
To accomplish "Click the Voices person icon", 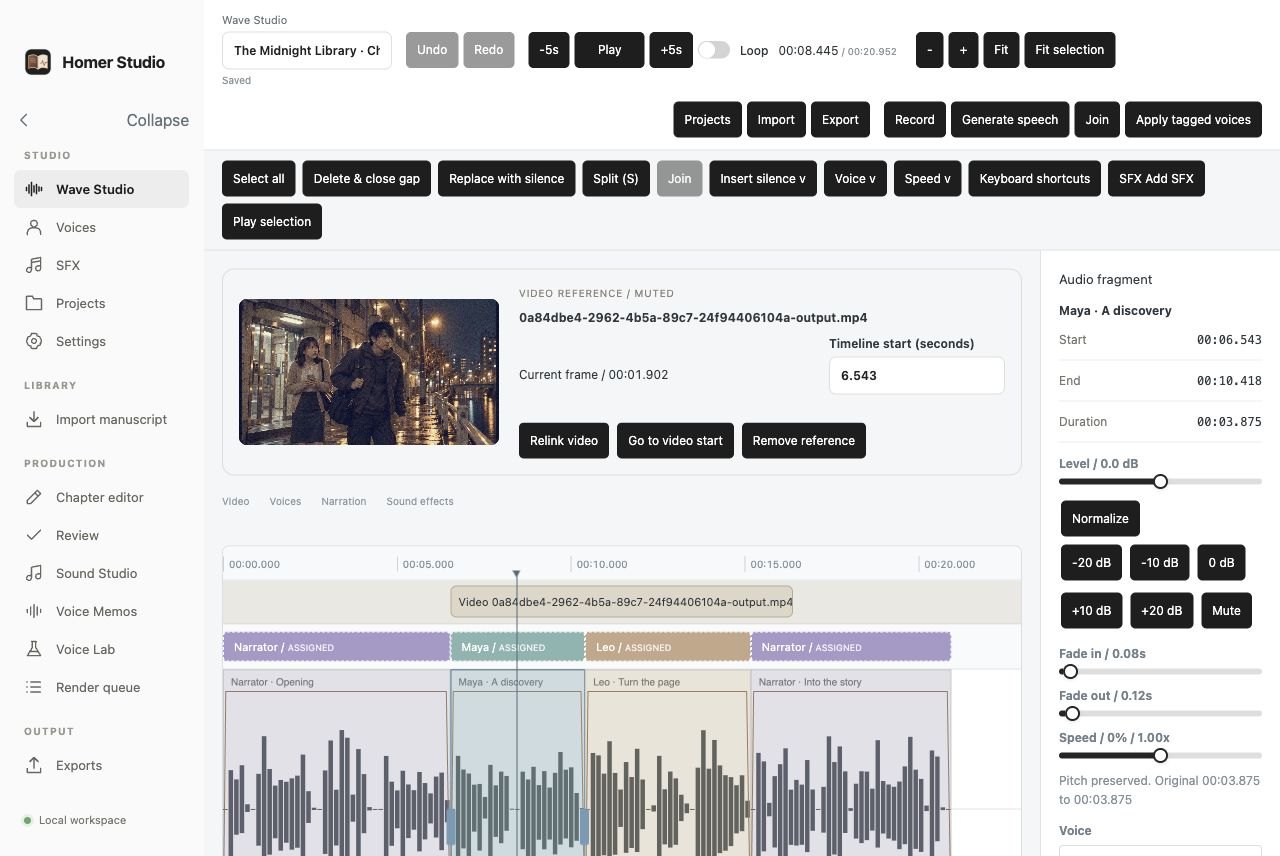I will [34, 227].
